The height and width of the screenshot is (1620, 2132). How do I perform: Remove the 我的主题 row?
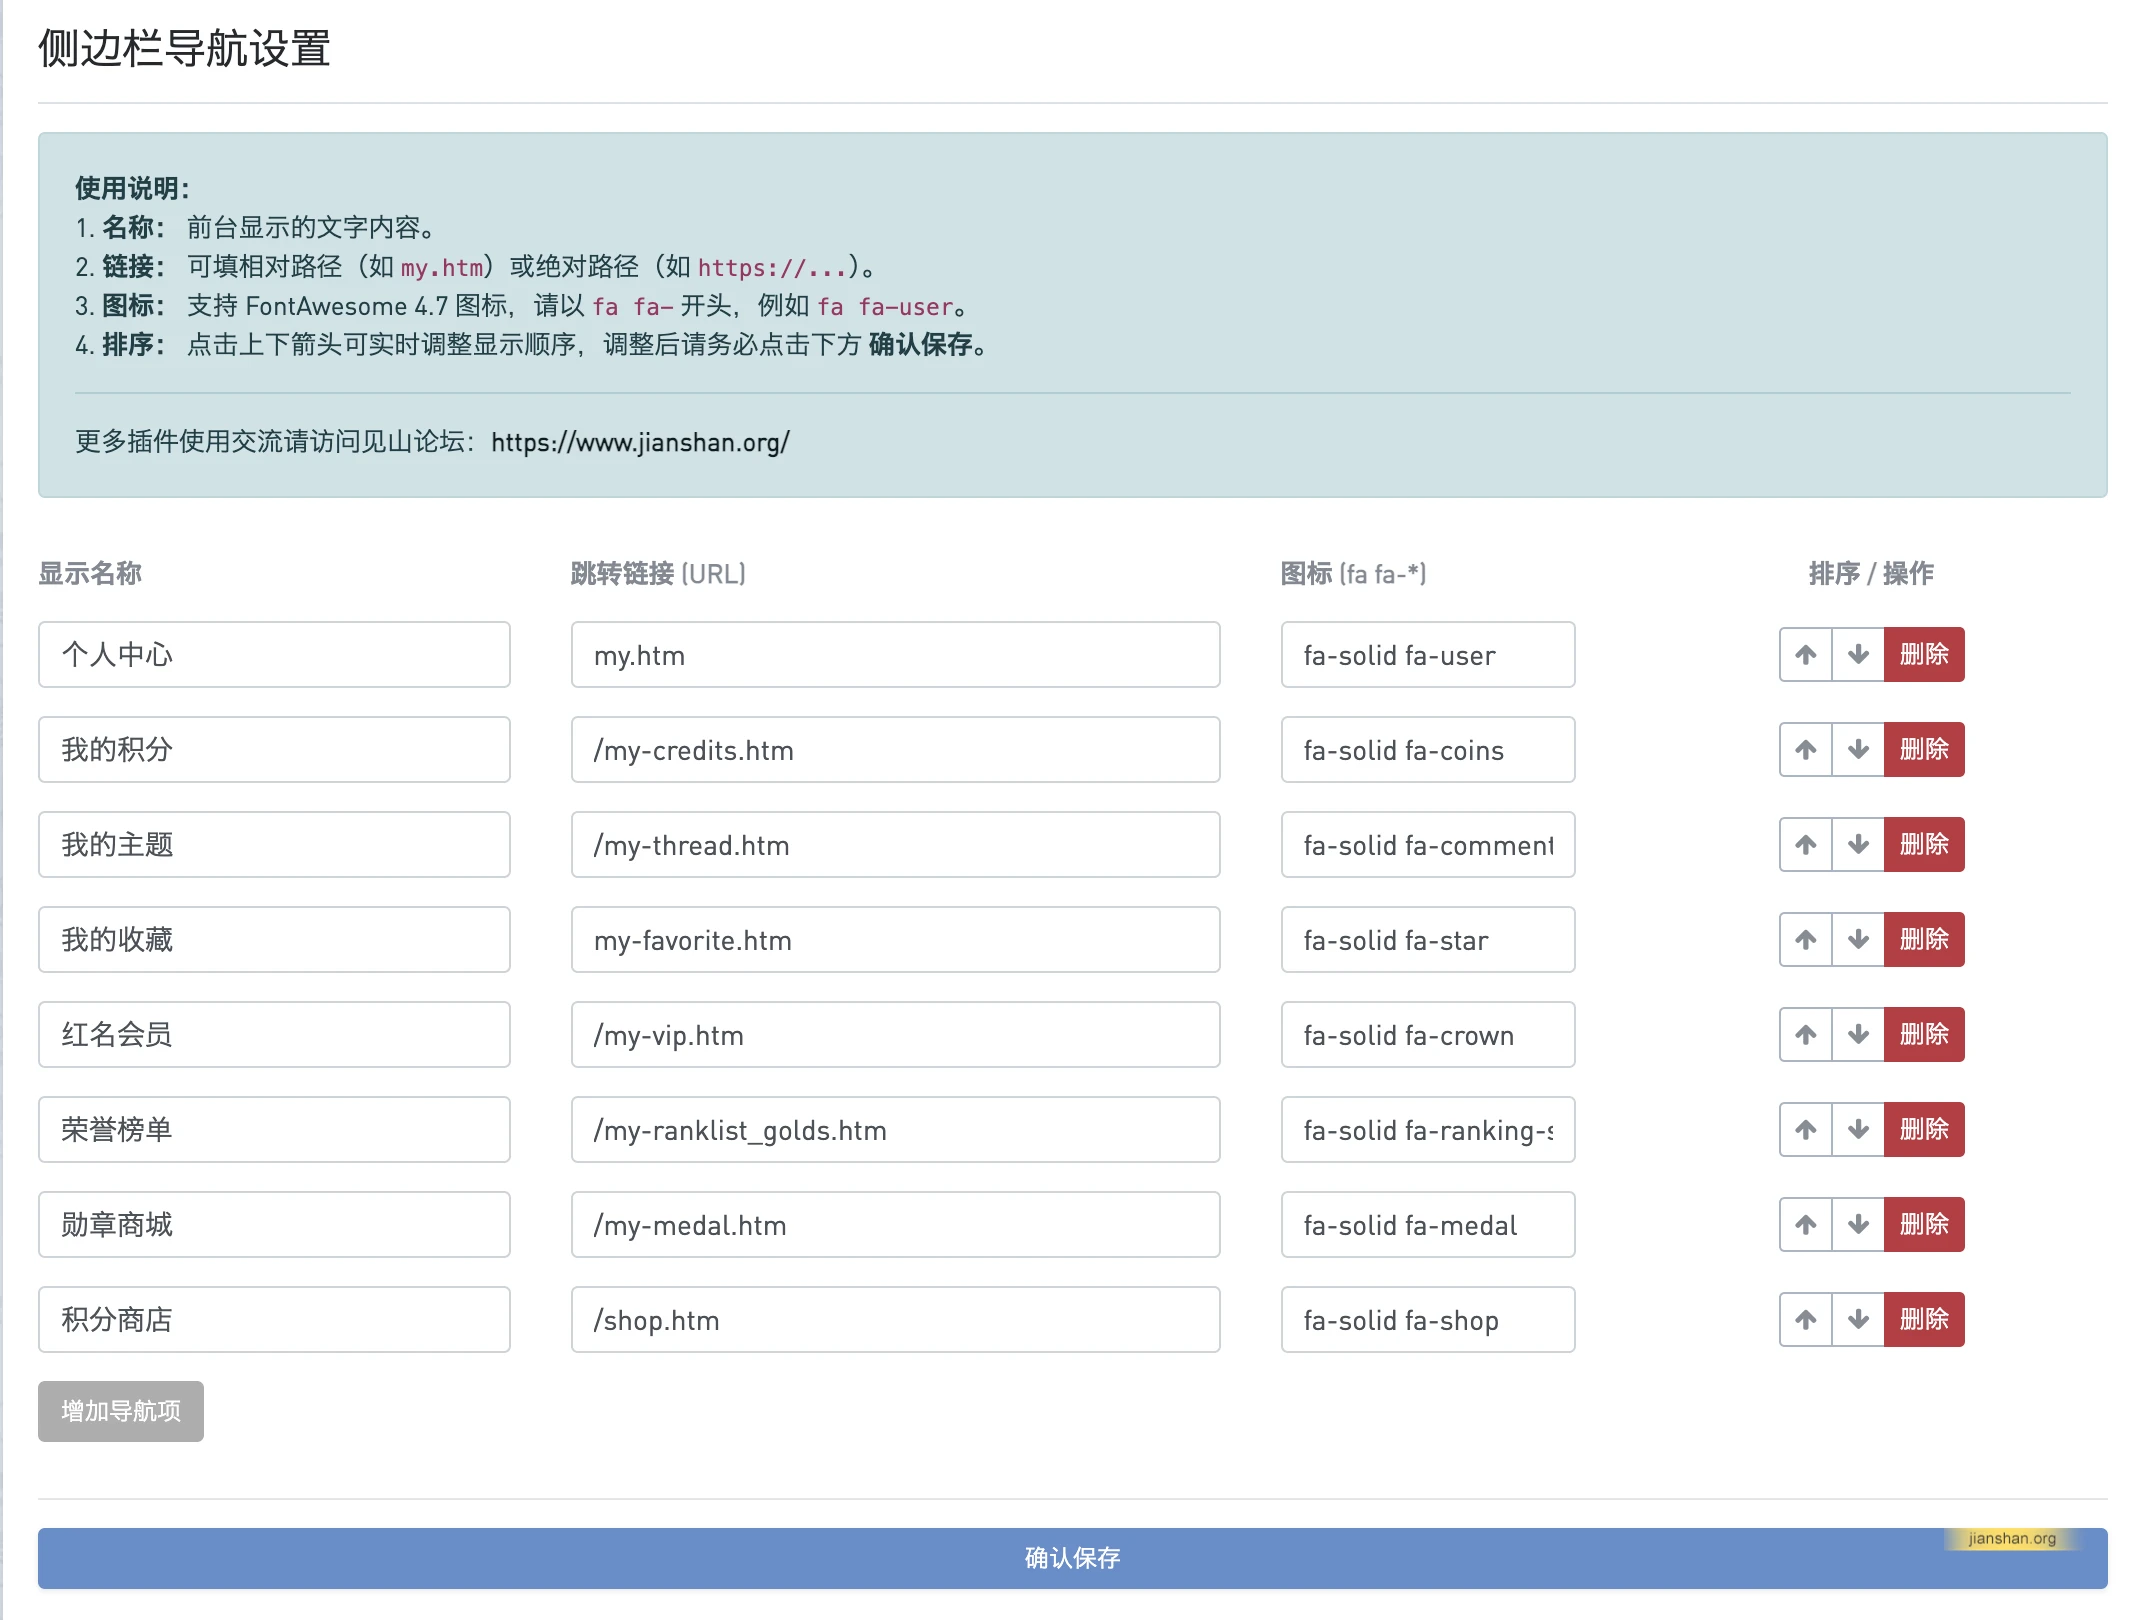point(1924,845)
